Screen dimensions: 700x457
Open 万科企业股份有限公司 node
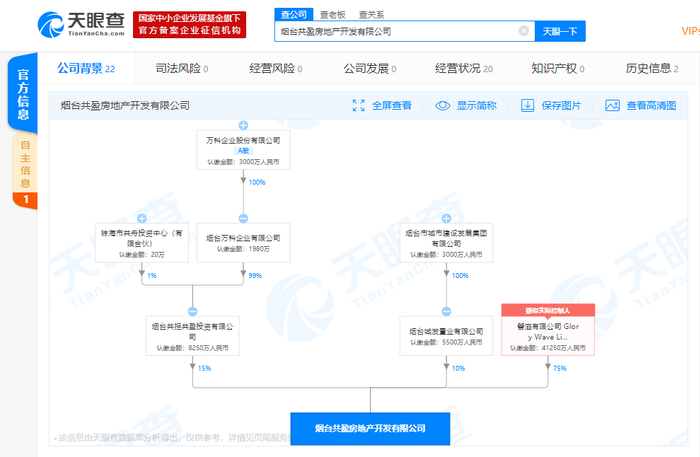pyautogui.click(x=243, y=150)
